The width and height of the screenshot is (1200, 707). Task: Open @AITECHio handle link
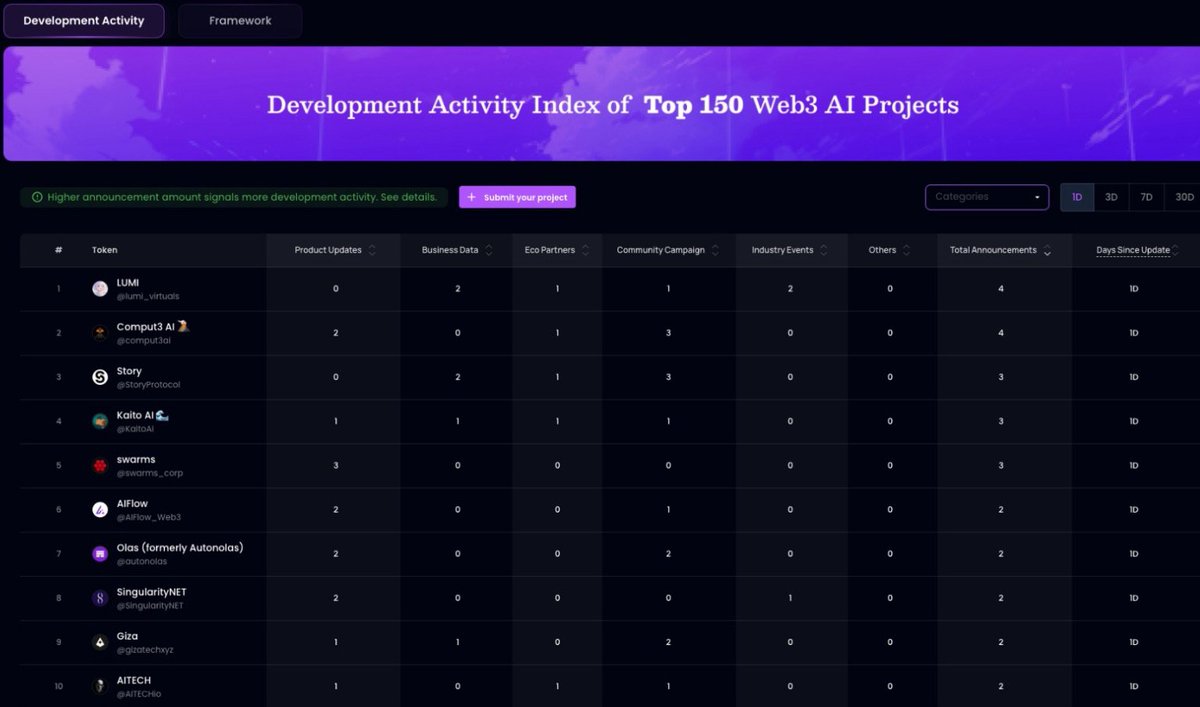(140, 694)
